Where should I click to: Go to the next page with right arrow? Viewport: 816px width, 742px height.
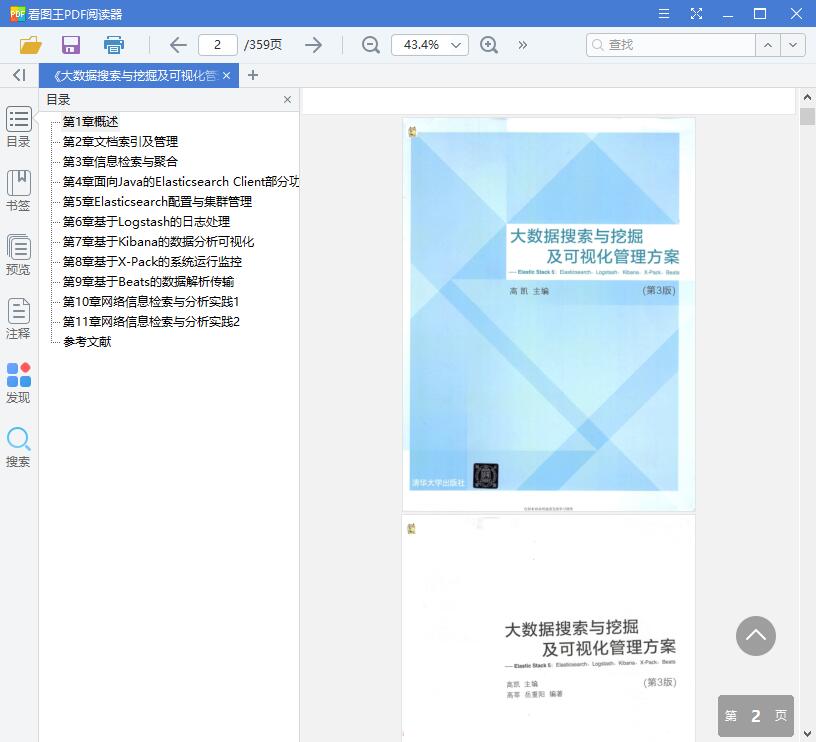click(313, 45)
